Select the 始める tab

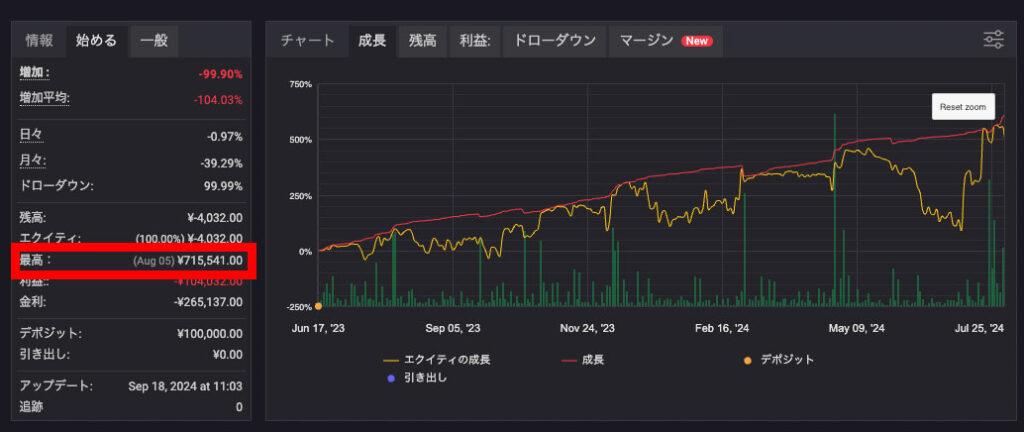coord(97,40)
